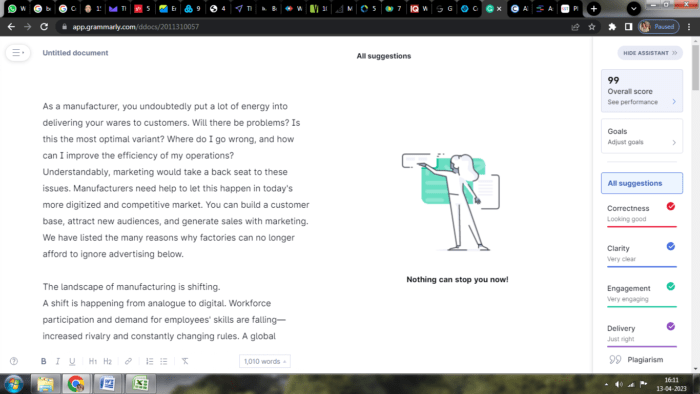The height and width of the screenshot is (394, 700).
Task: Expand See performance for overall score
Action: 642,102
